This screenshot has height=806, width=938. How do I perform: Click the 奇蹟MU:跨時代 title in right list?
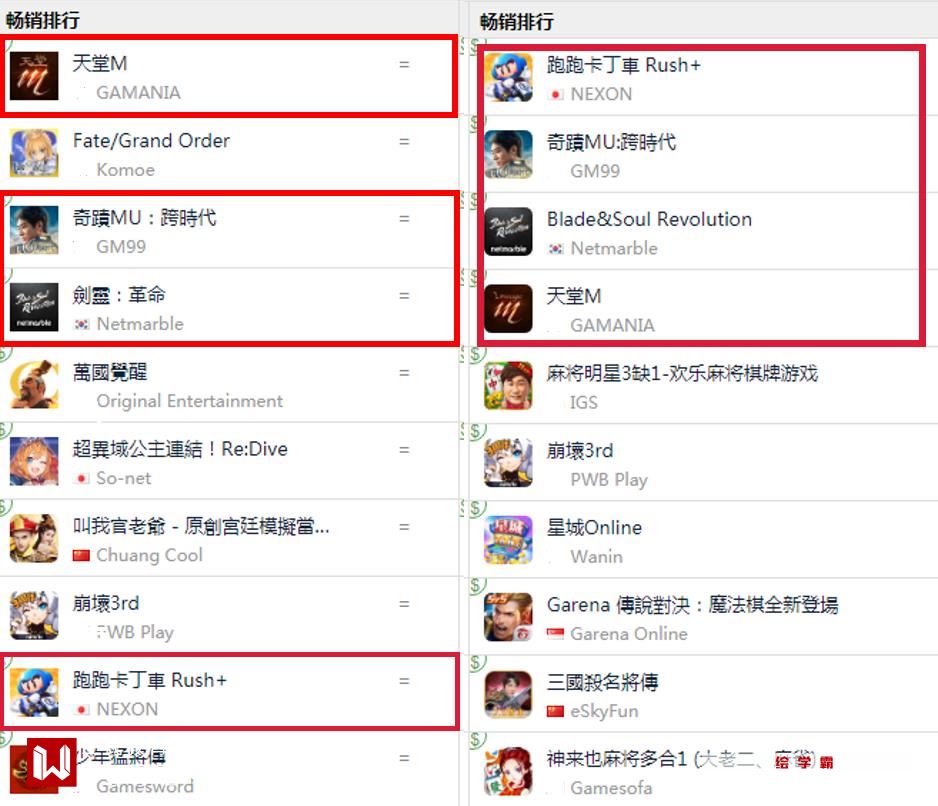[611, 142]
